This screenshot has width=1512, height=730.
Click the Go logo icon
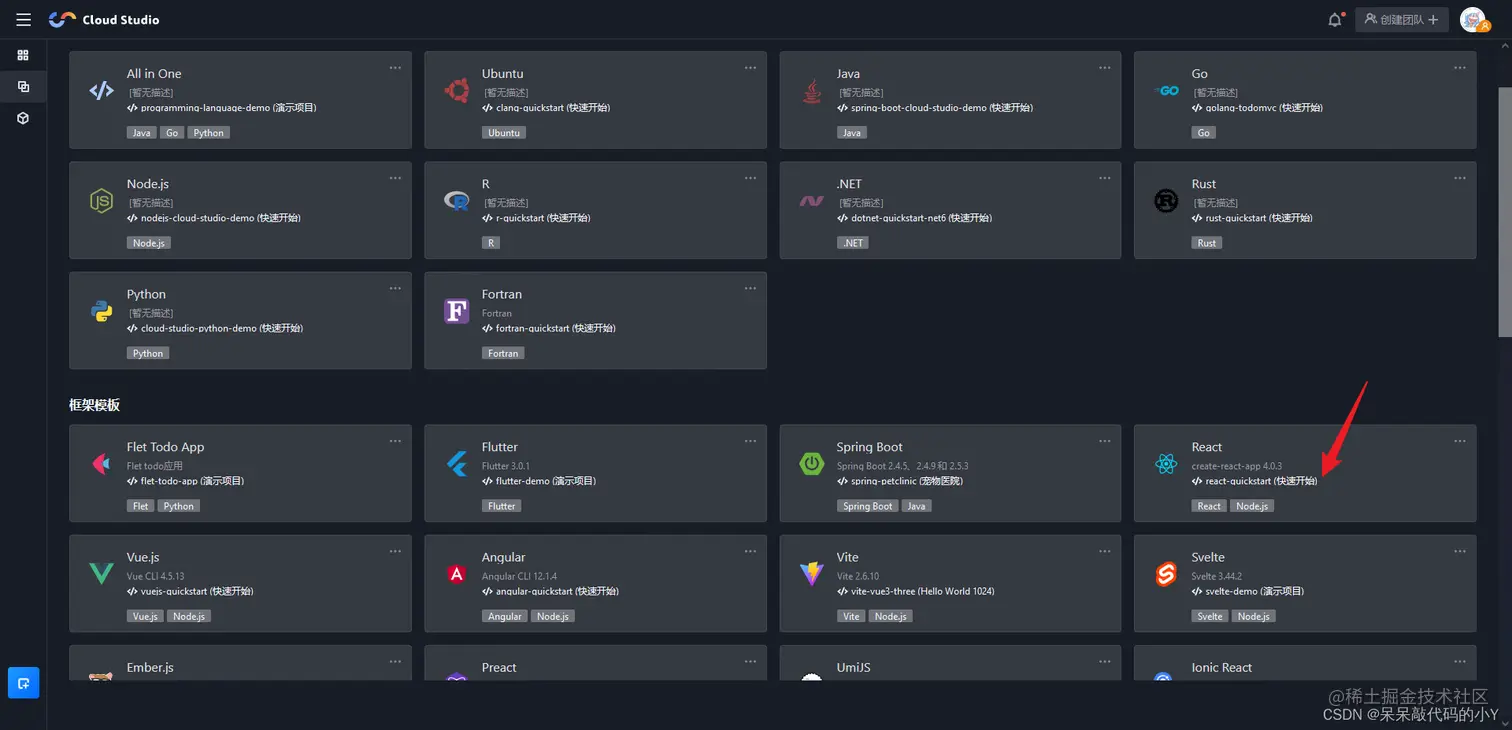[1166, 91]
